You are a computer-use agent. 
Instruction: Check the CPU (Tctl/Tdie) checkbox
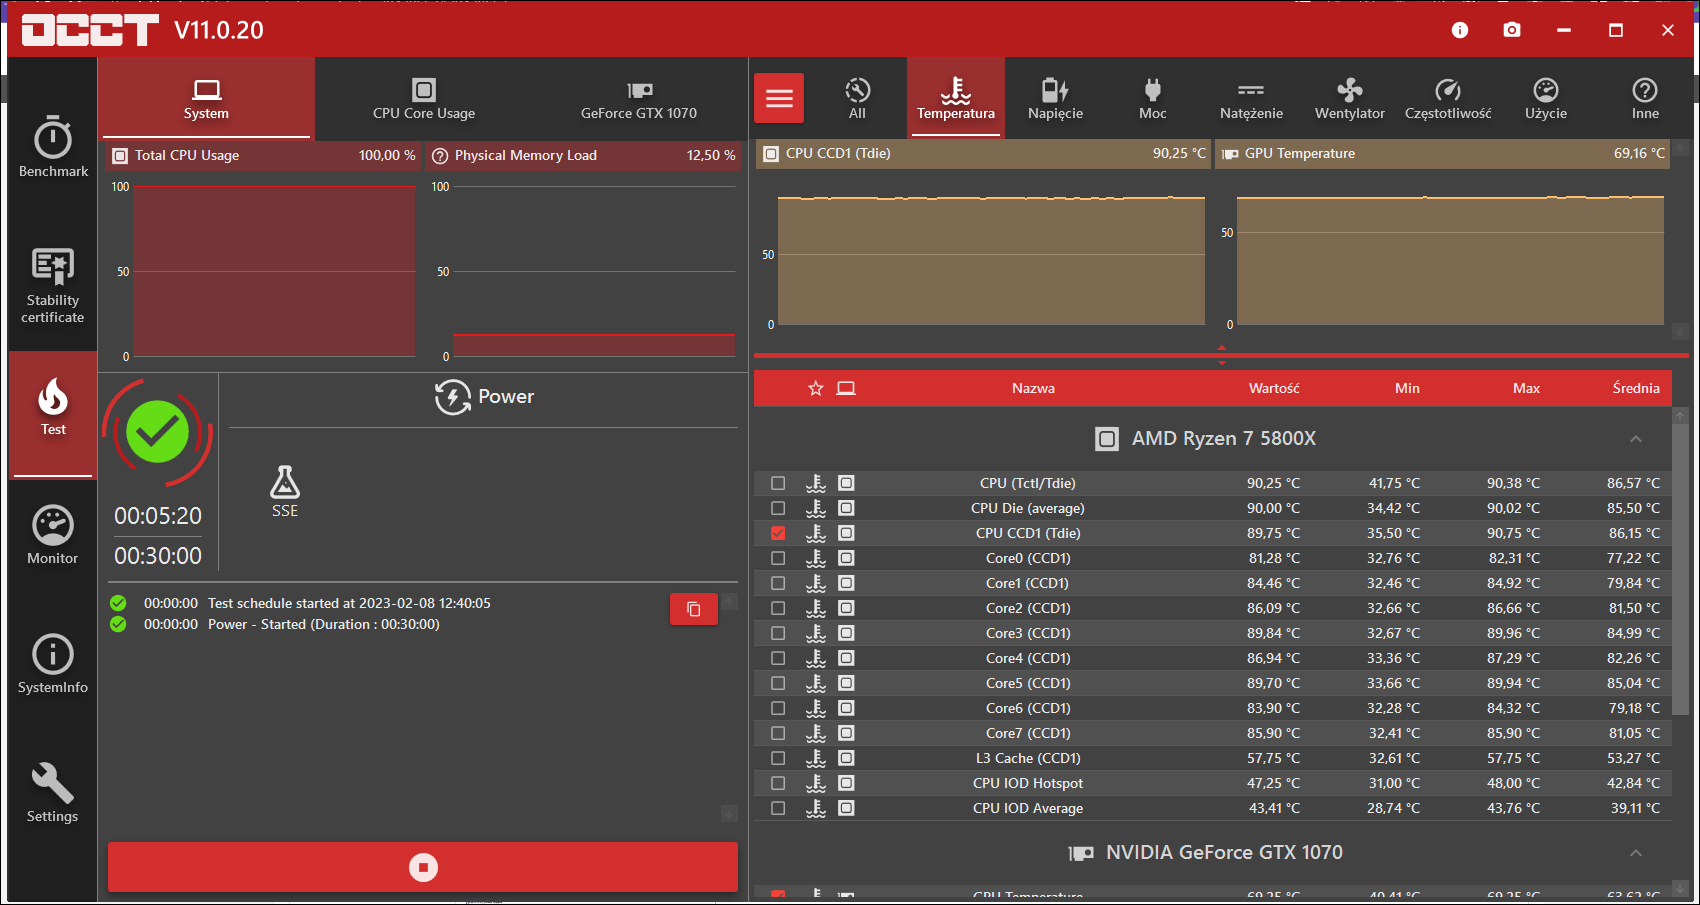pos(778,483)
